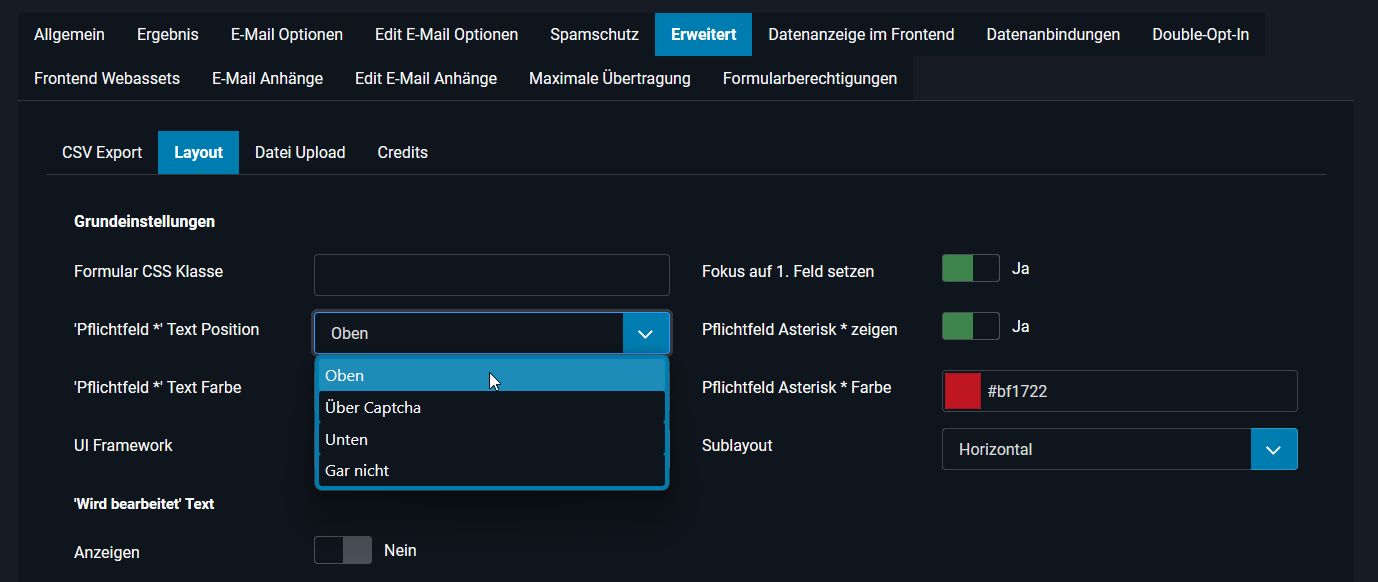Disable 'Pflichtfeld Asterisk * zeigen' switch
Viewport: 1378px width, 582px height.
tap(970, 326)
